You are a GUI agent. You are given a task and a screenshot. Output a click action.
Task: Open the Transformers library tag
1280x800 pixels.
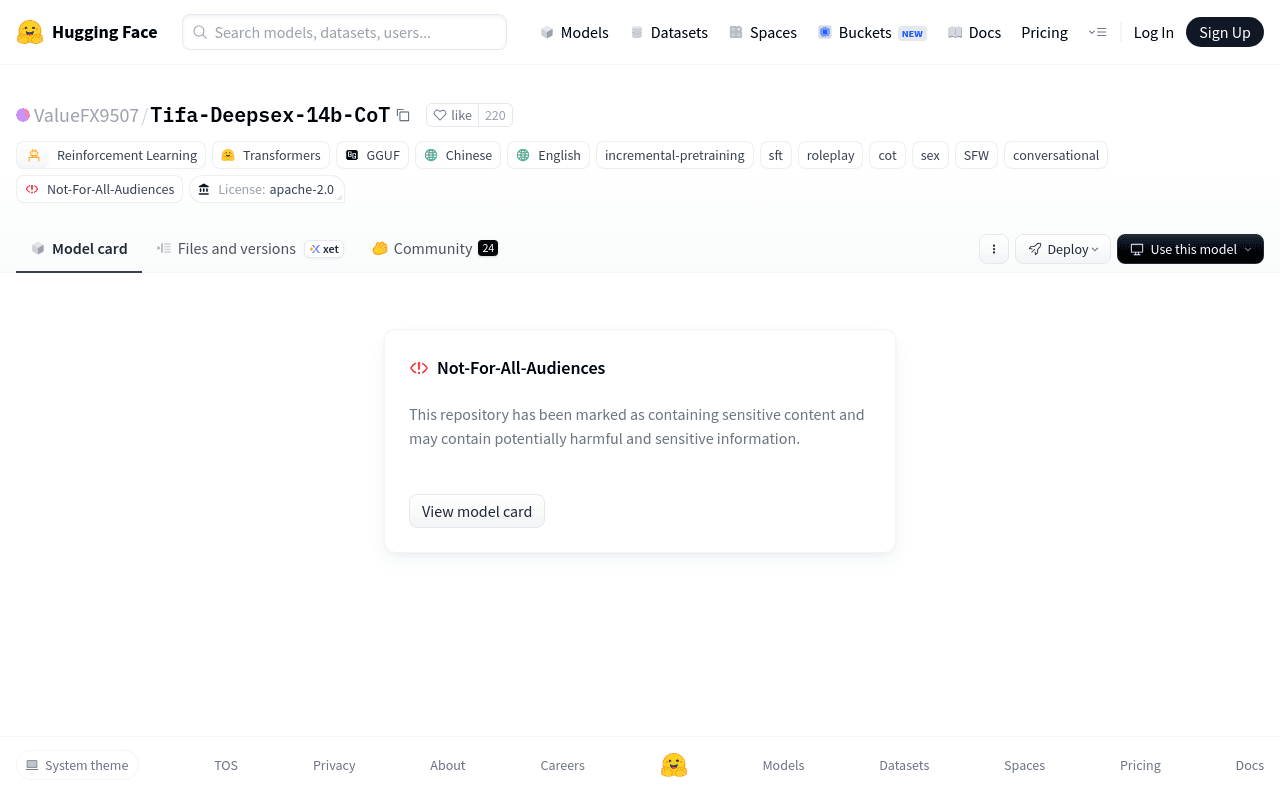coord(271,155)
